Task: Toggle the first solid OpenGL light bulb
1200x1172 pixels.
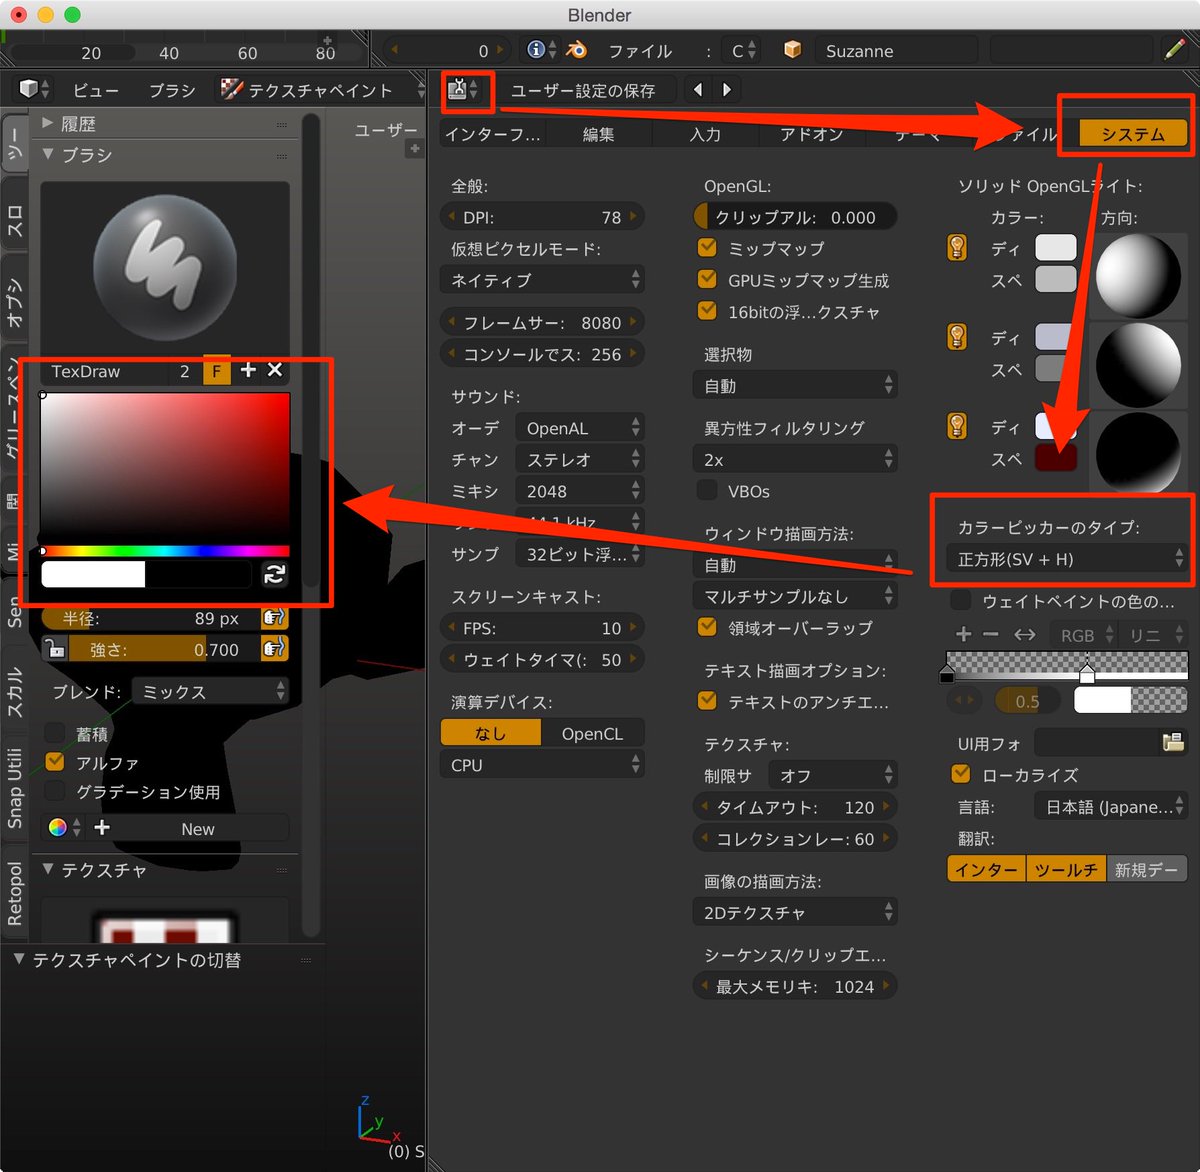Action: pyautogui.click(x=957, y=247)
